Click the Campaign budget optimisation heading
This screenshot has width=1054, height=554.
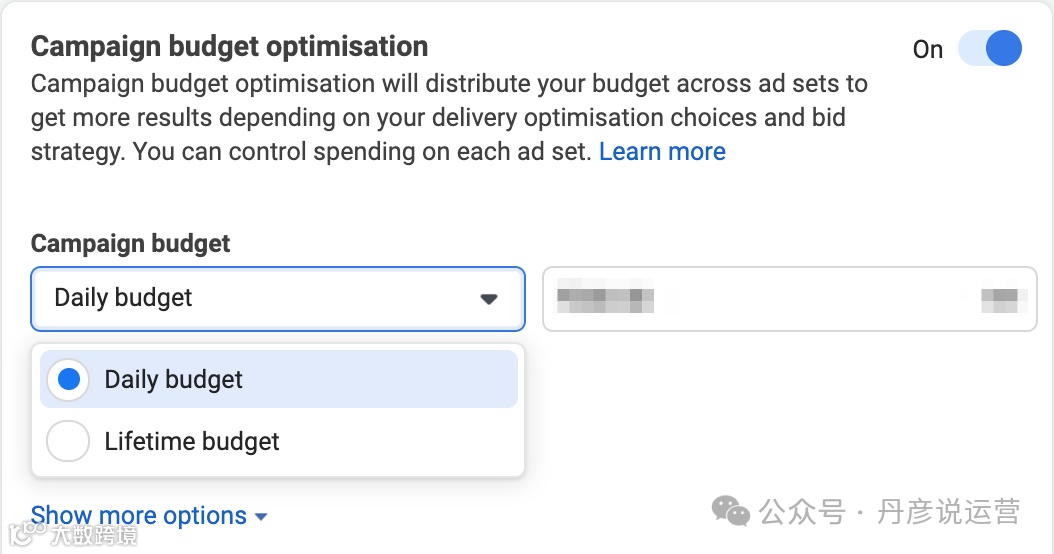tap(229, 46)
